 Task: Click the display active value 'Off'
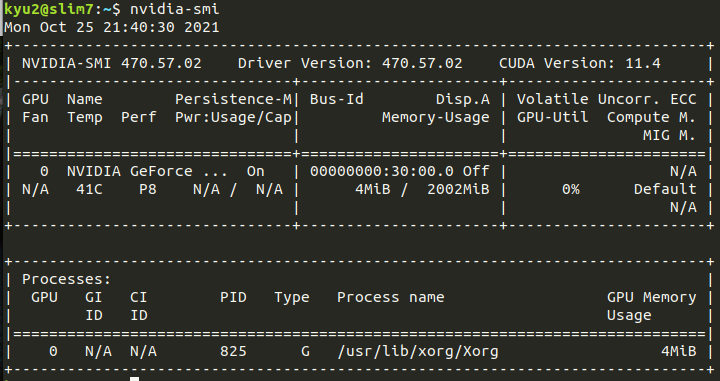(x=476, y=171)
